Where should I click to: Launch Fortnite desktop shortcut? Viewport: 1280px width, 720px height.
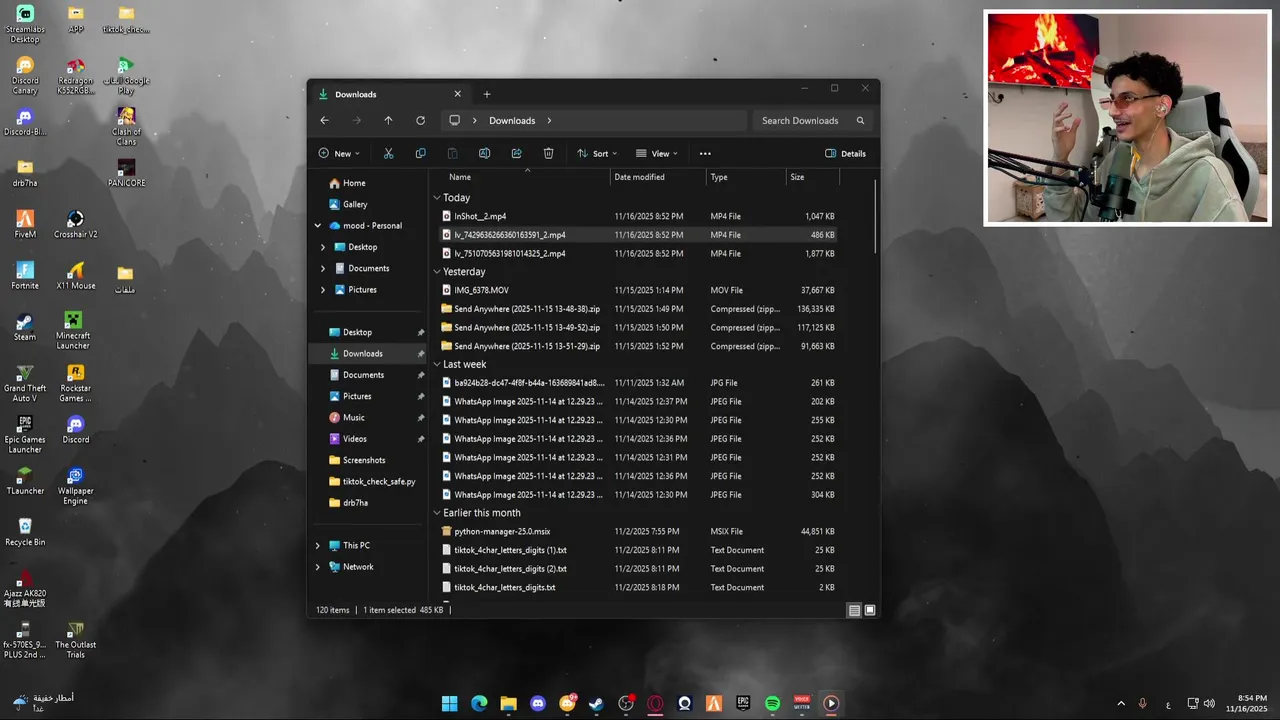click(x=25, y=275)
